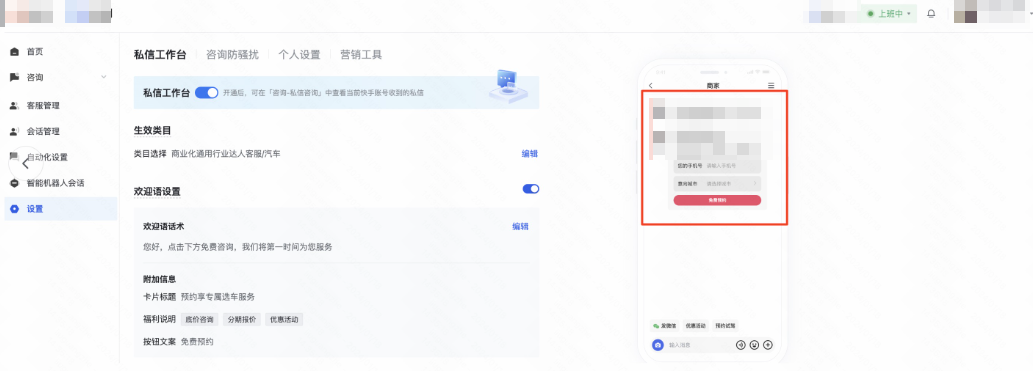
Task: Switch to the 个人设置 tab
Action: (x=299, y=55)
